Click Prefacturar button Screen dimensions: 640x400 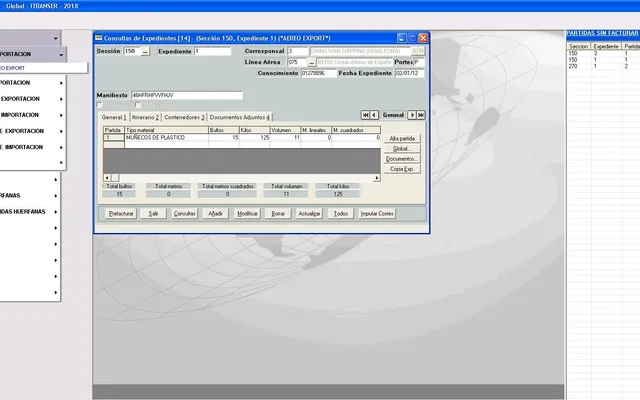click(x=121, y=213)
